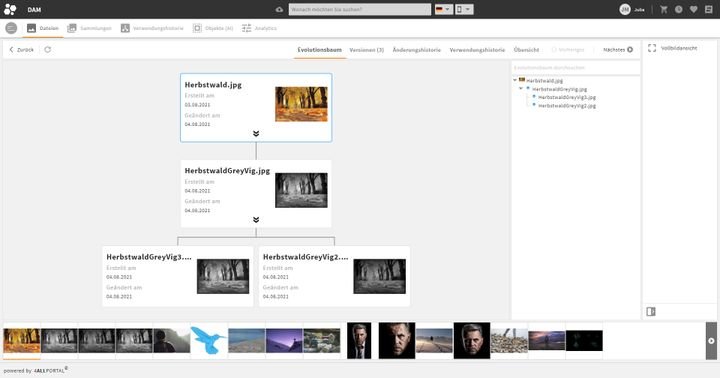The image size is (720, 378).
Task: Select blue hummingbird filmstrip thumbnail
Action: pyautogui.click(x=208, y=340)
